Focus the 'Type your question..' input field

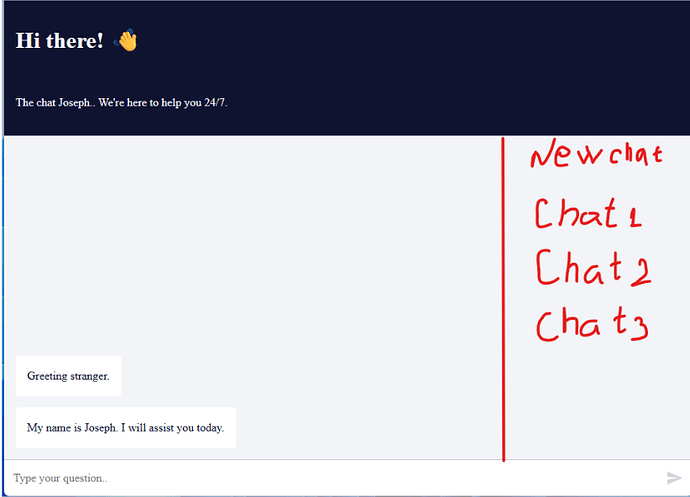(x=334, y=478)
